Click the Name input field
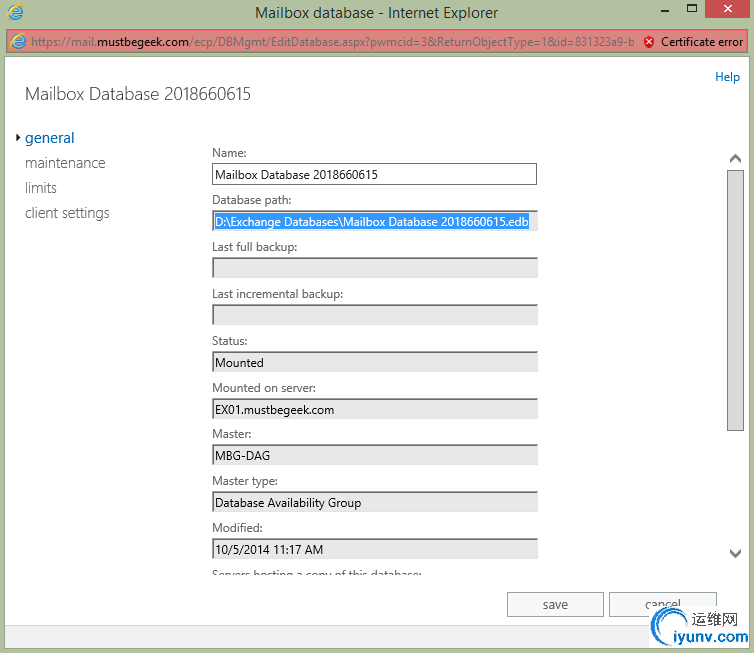The image size is (754, 653). (x=374, y=174)
